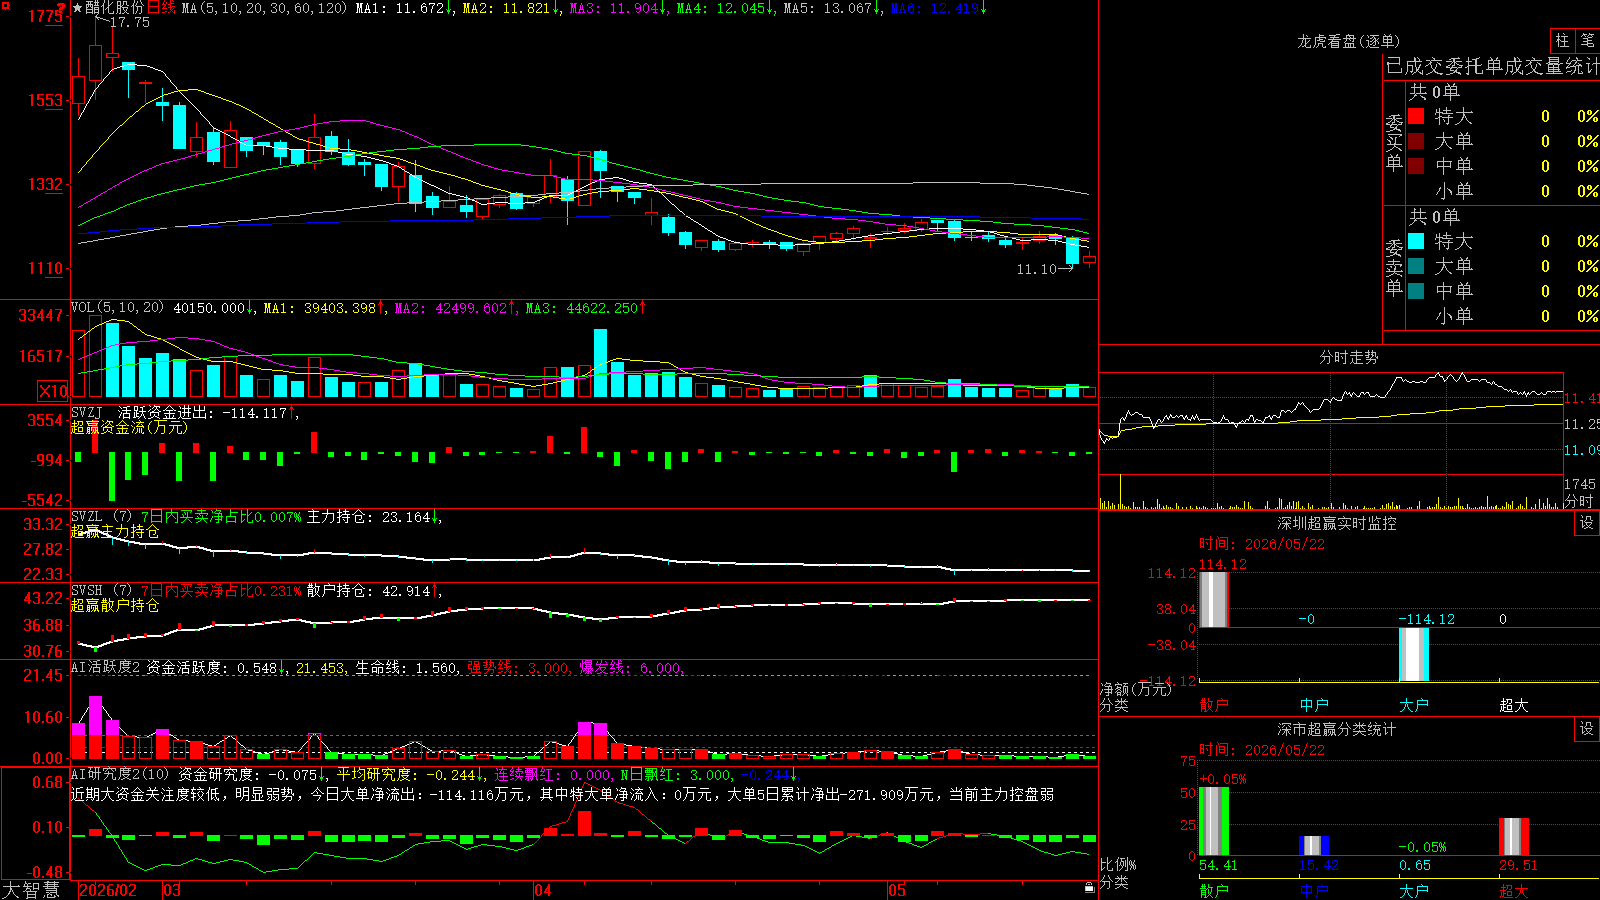Click the 超赢资金流(万元) label
The image size is (1600, 900).
129,427
